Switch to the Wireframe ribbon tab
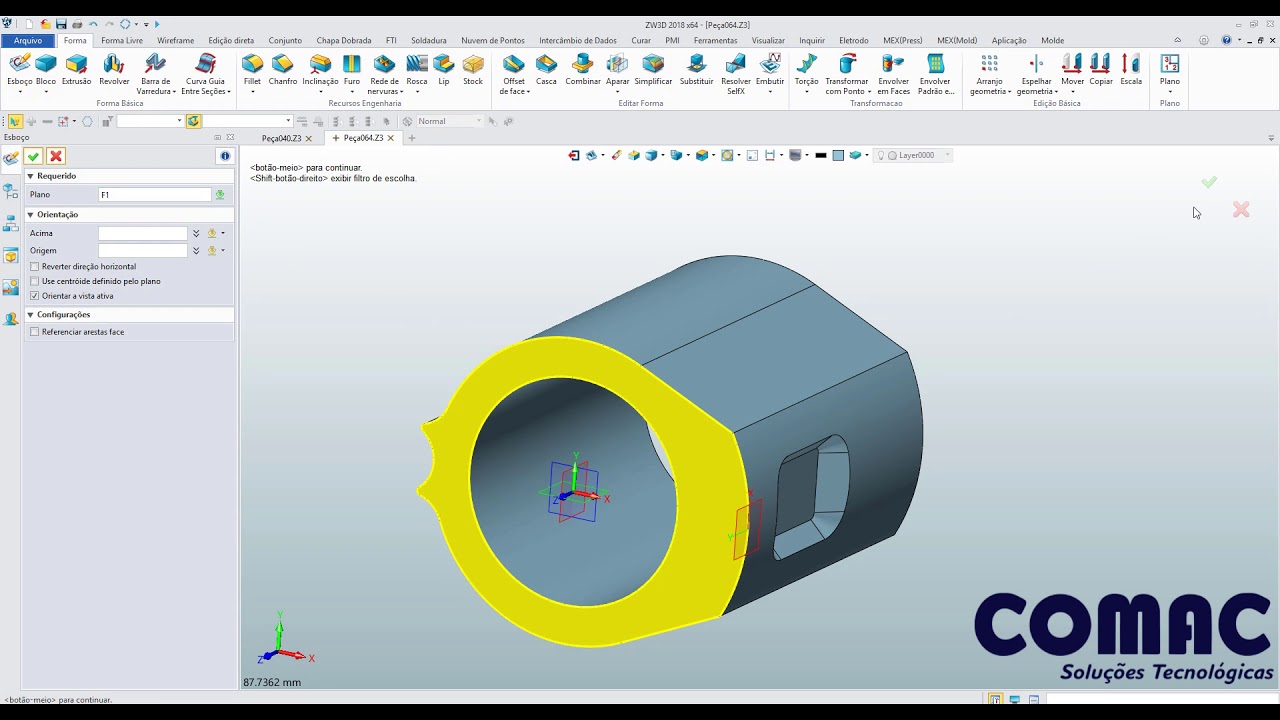This screenshot has width=1280, height=720. (x=175, y=41)
